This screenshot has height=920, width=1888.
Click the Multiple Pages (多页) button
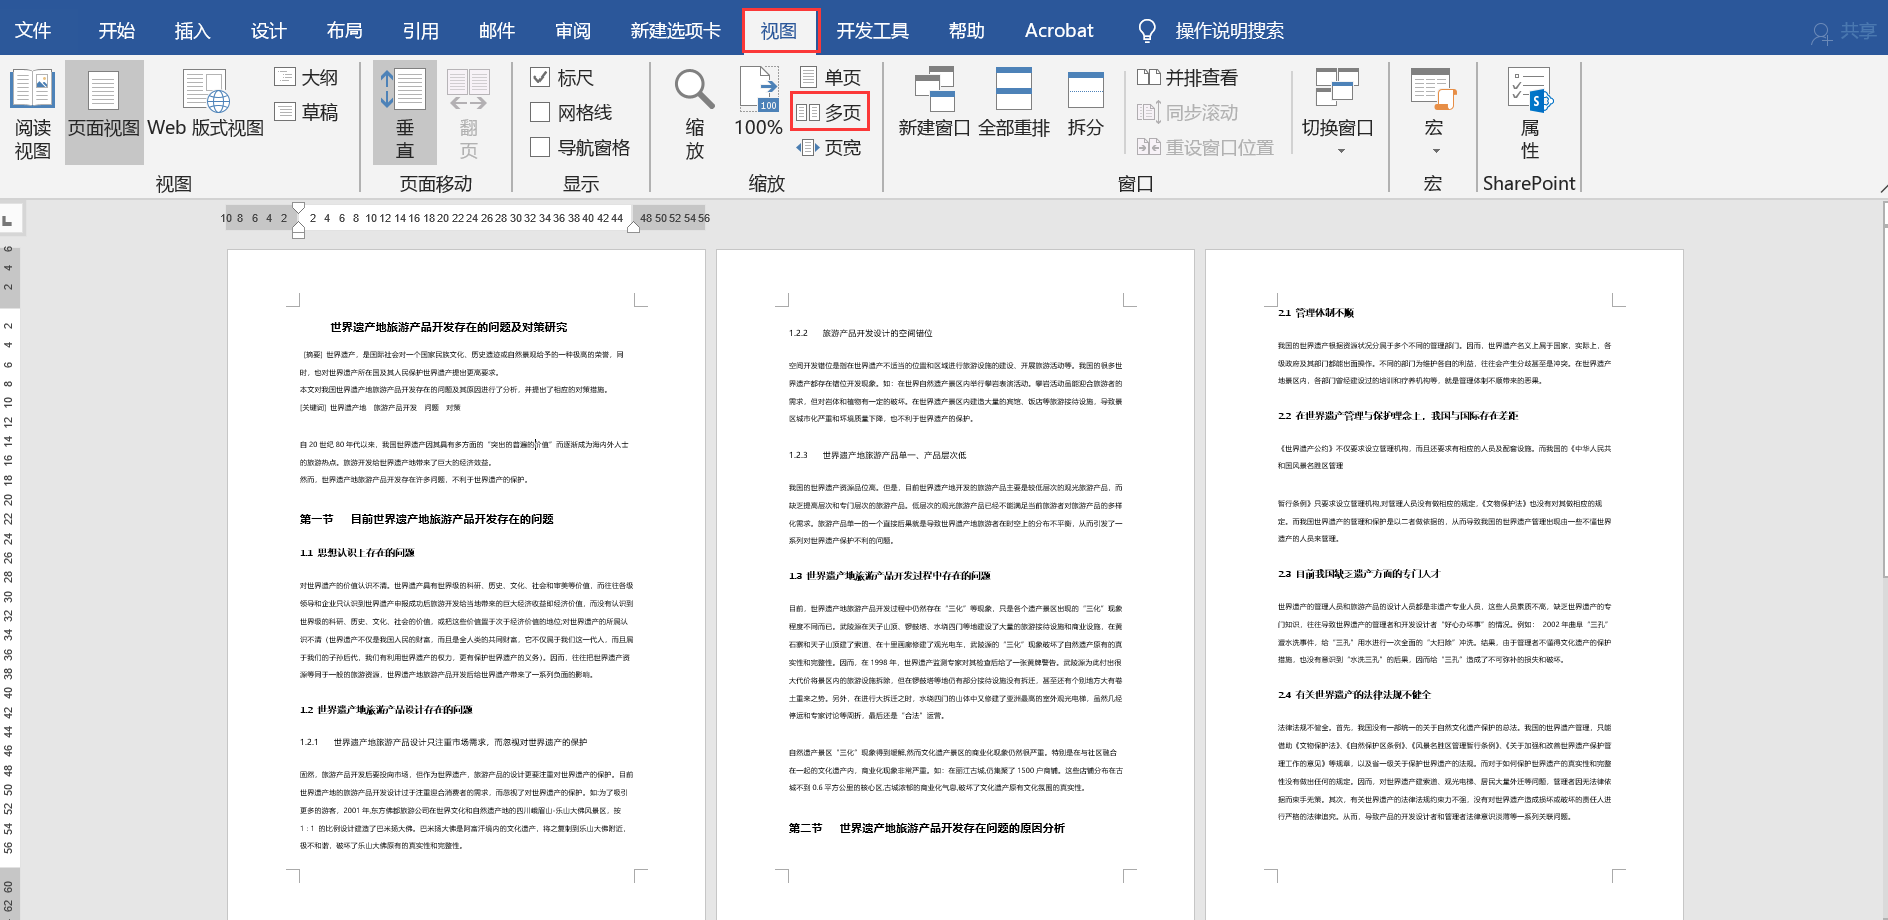coord(830,113)
